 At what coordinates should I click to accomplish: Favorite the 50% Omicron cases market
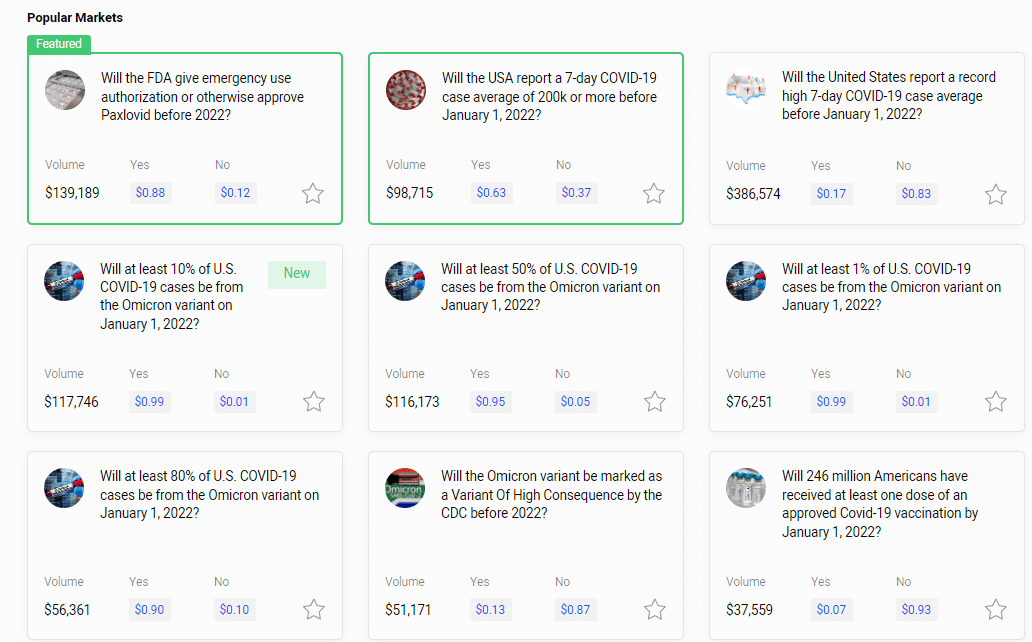coord(655,402)
